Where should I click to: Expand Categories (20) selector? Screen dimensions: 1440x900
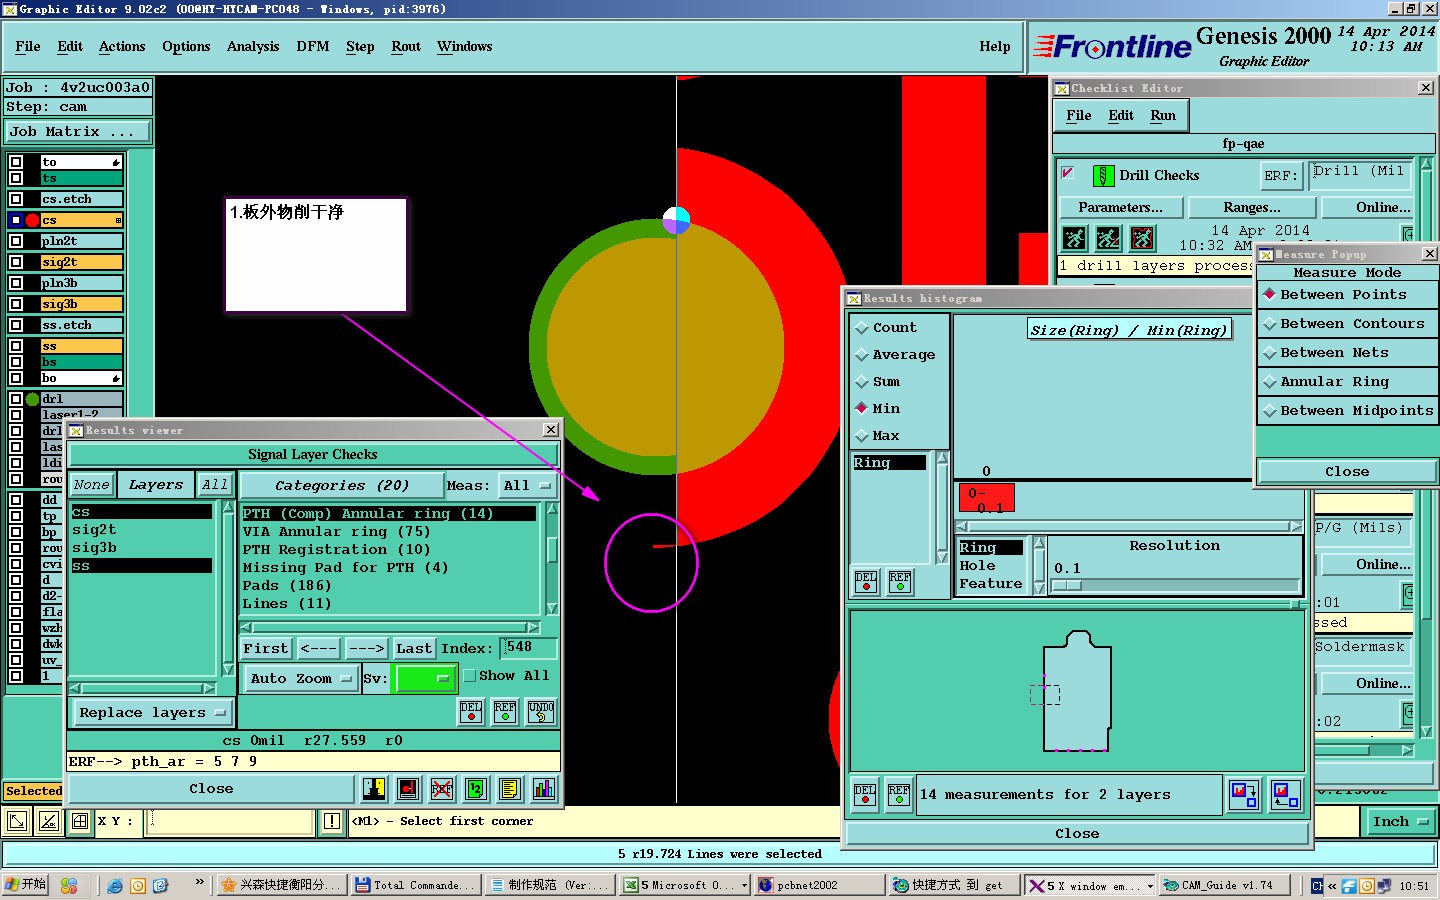coord(342,486)
